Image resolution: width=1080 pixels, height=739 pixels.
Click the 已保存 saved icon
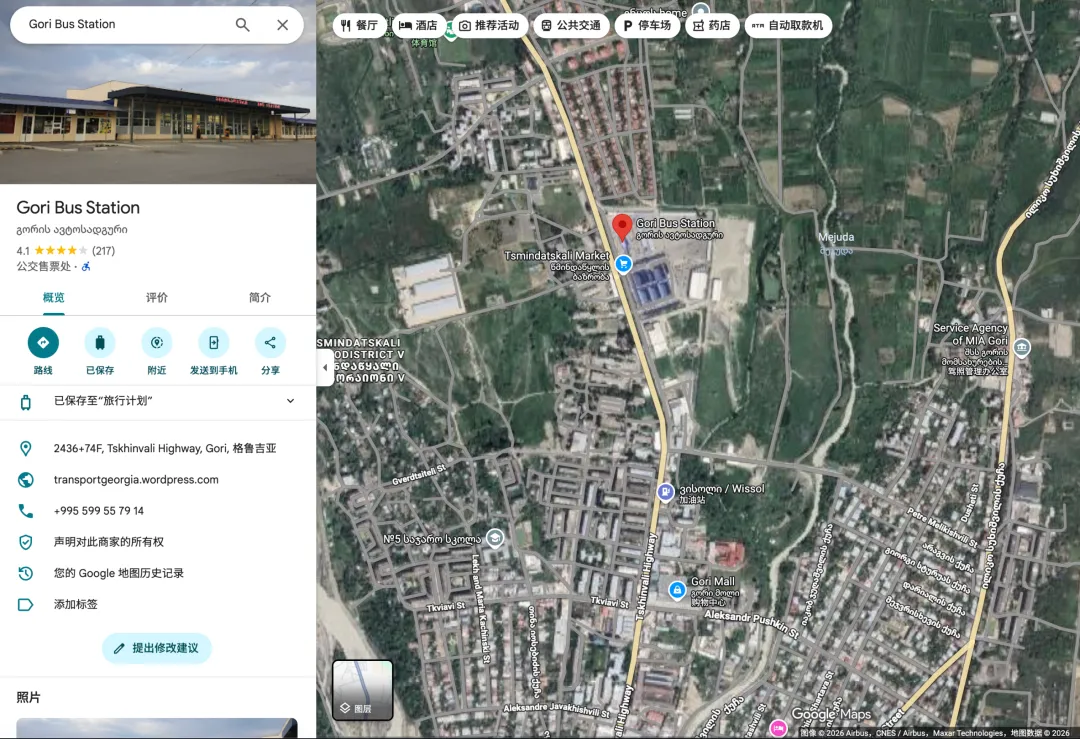100,342
